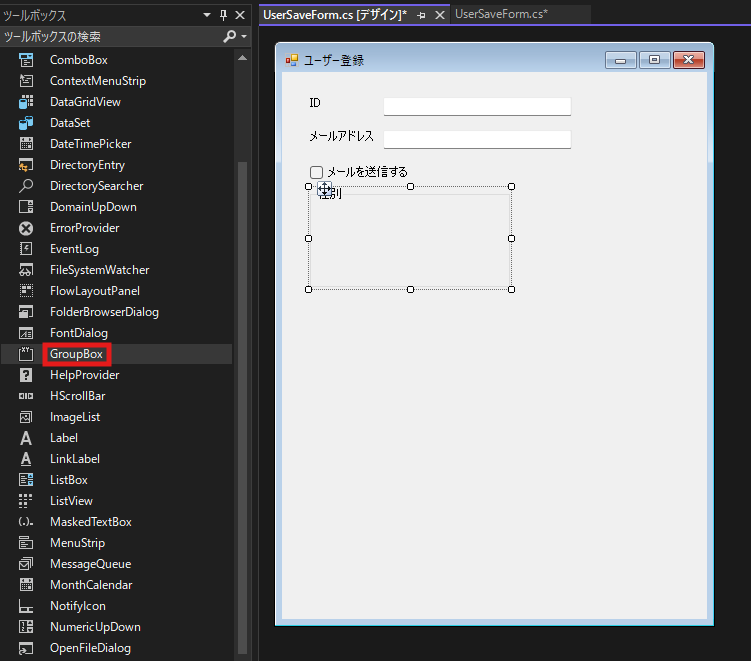Click the MenuStrip icon

(x=26, y=543)
